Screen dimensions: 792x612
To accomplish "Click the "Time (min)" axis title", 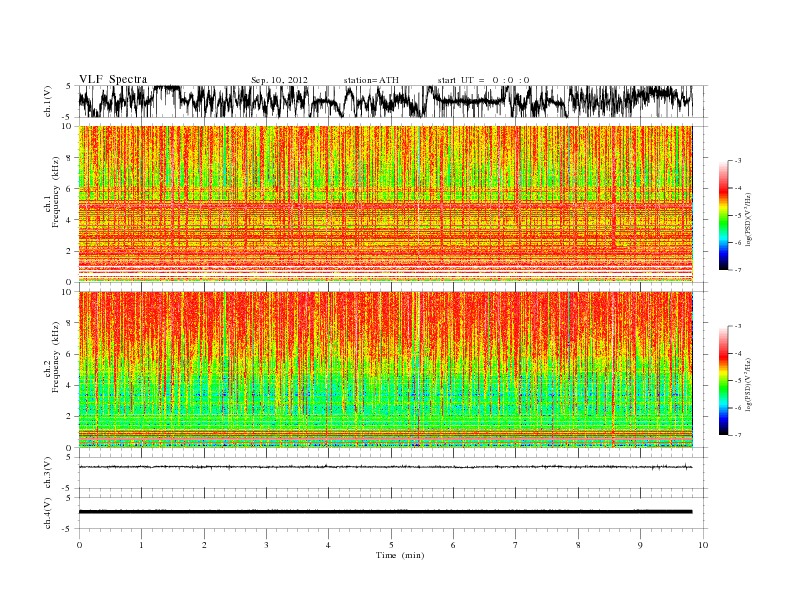I will point(400,555).
